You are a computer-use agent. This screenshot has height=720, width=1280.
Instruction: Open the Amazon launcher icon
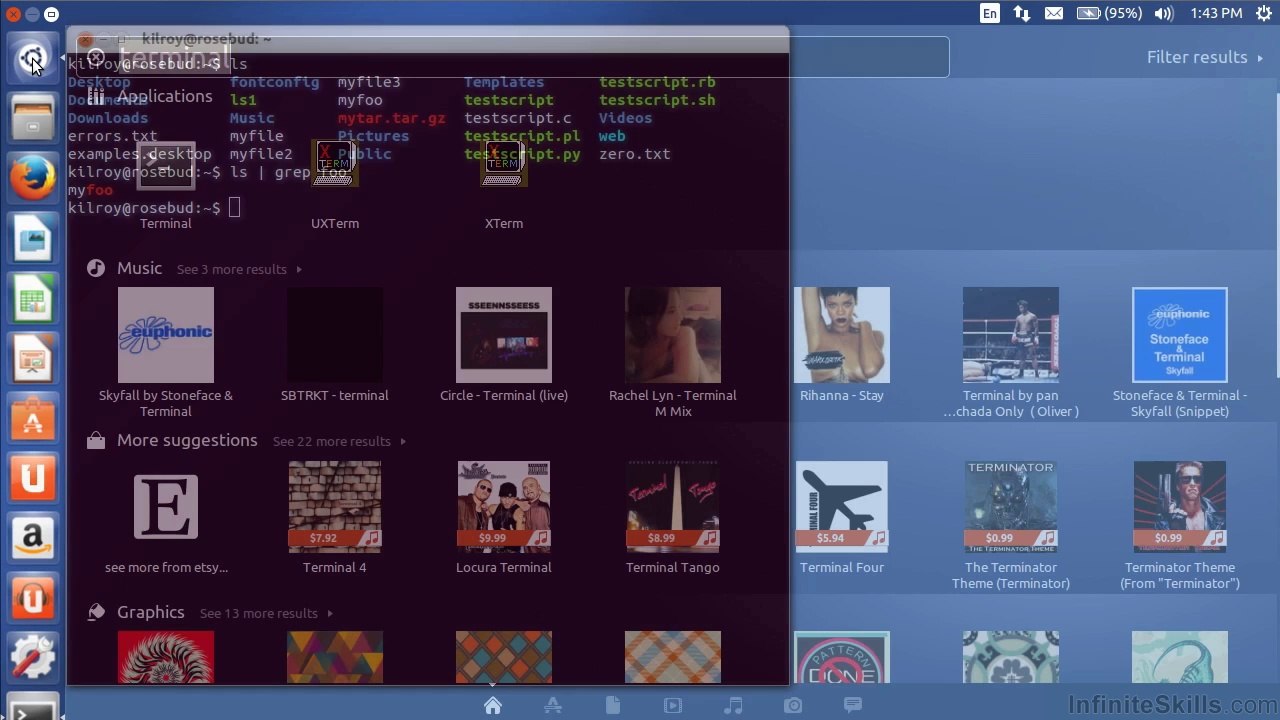pos(32,539)
